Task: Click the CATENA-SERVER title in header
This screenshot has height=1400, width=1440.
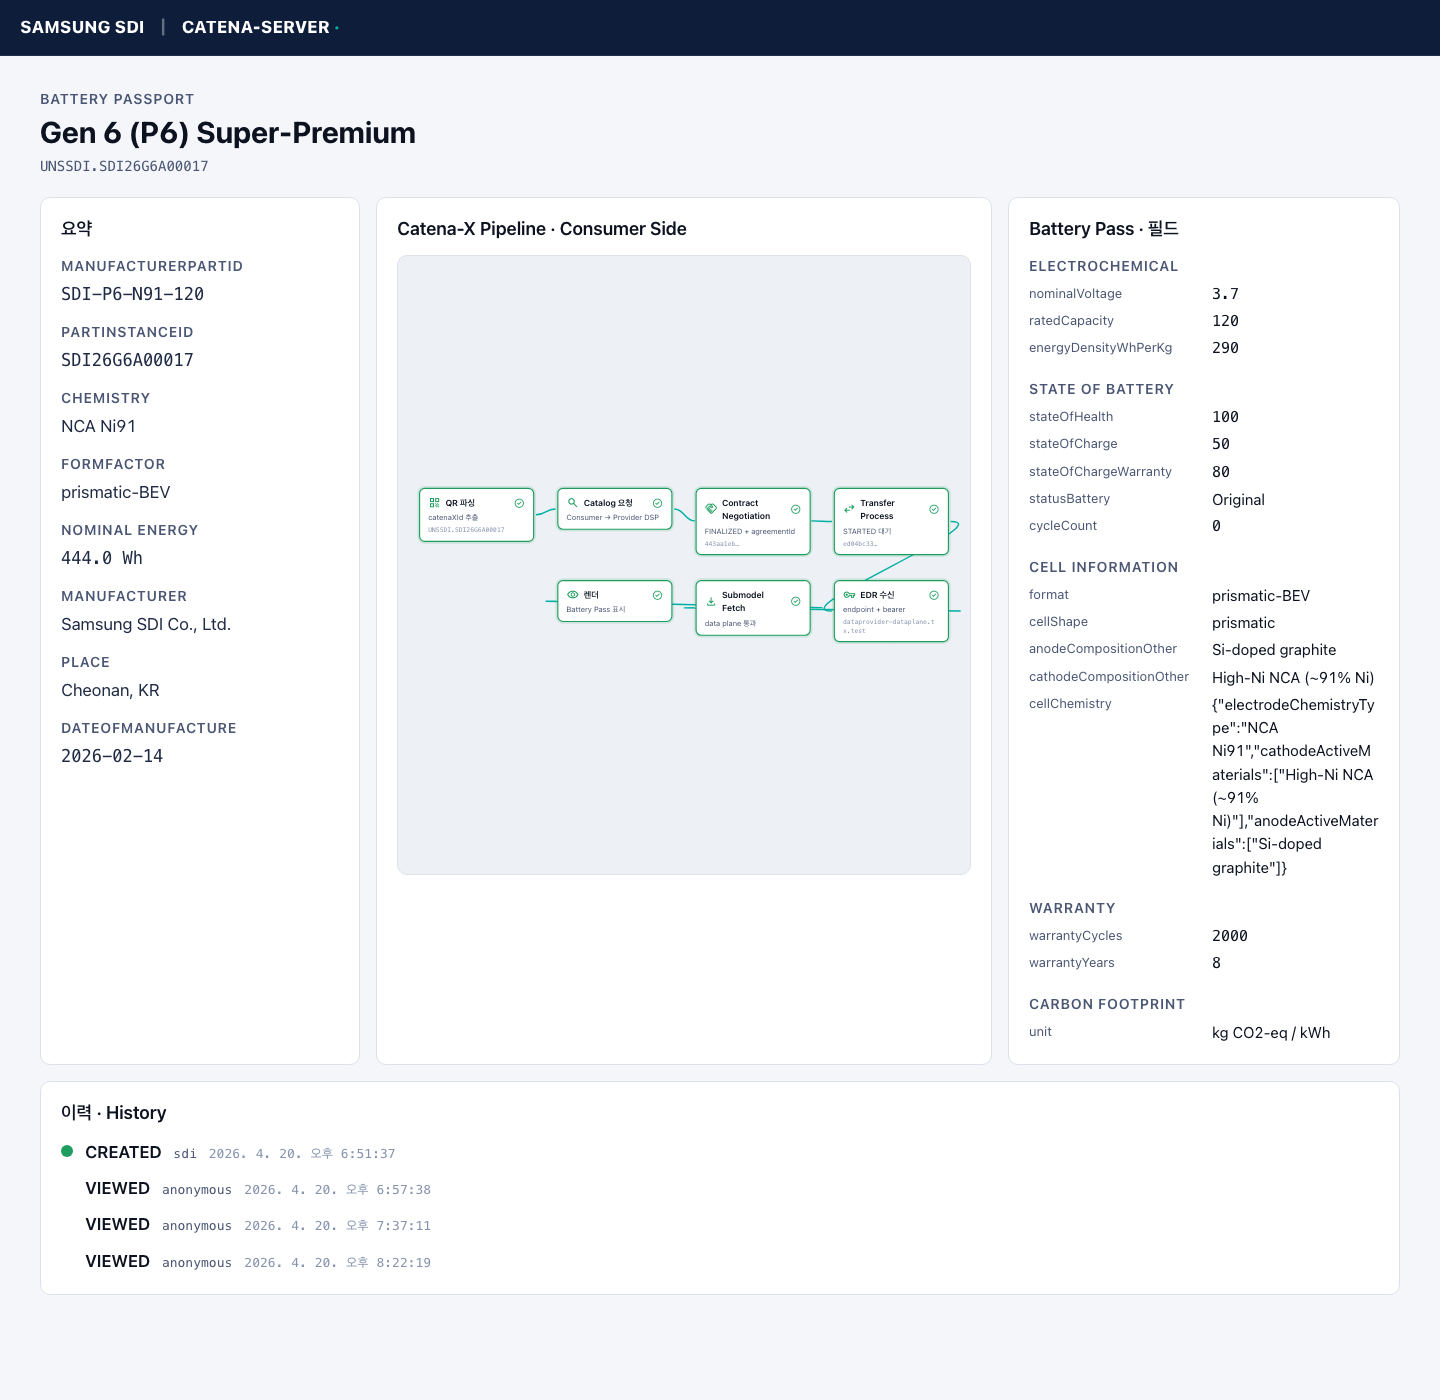Action: click(256, 27)
